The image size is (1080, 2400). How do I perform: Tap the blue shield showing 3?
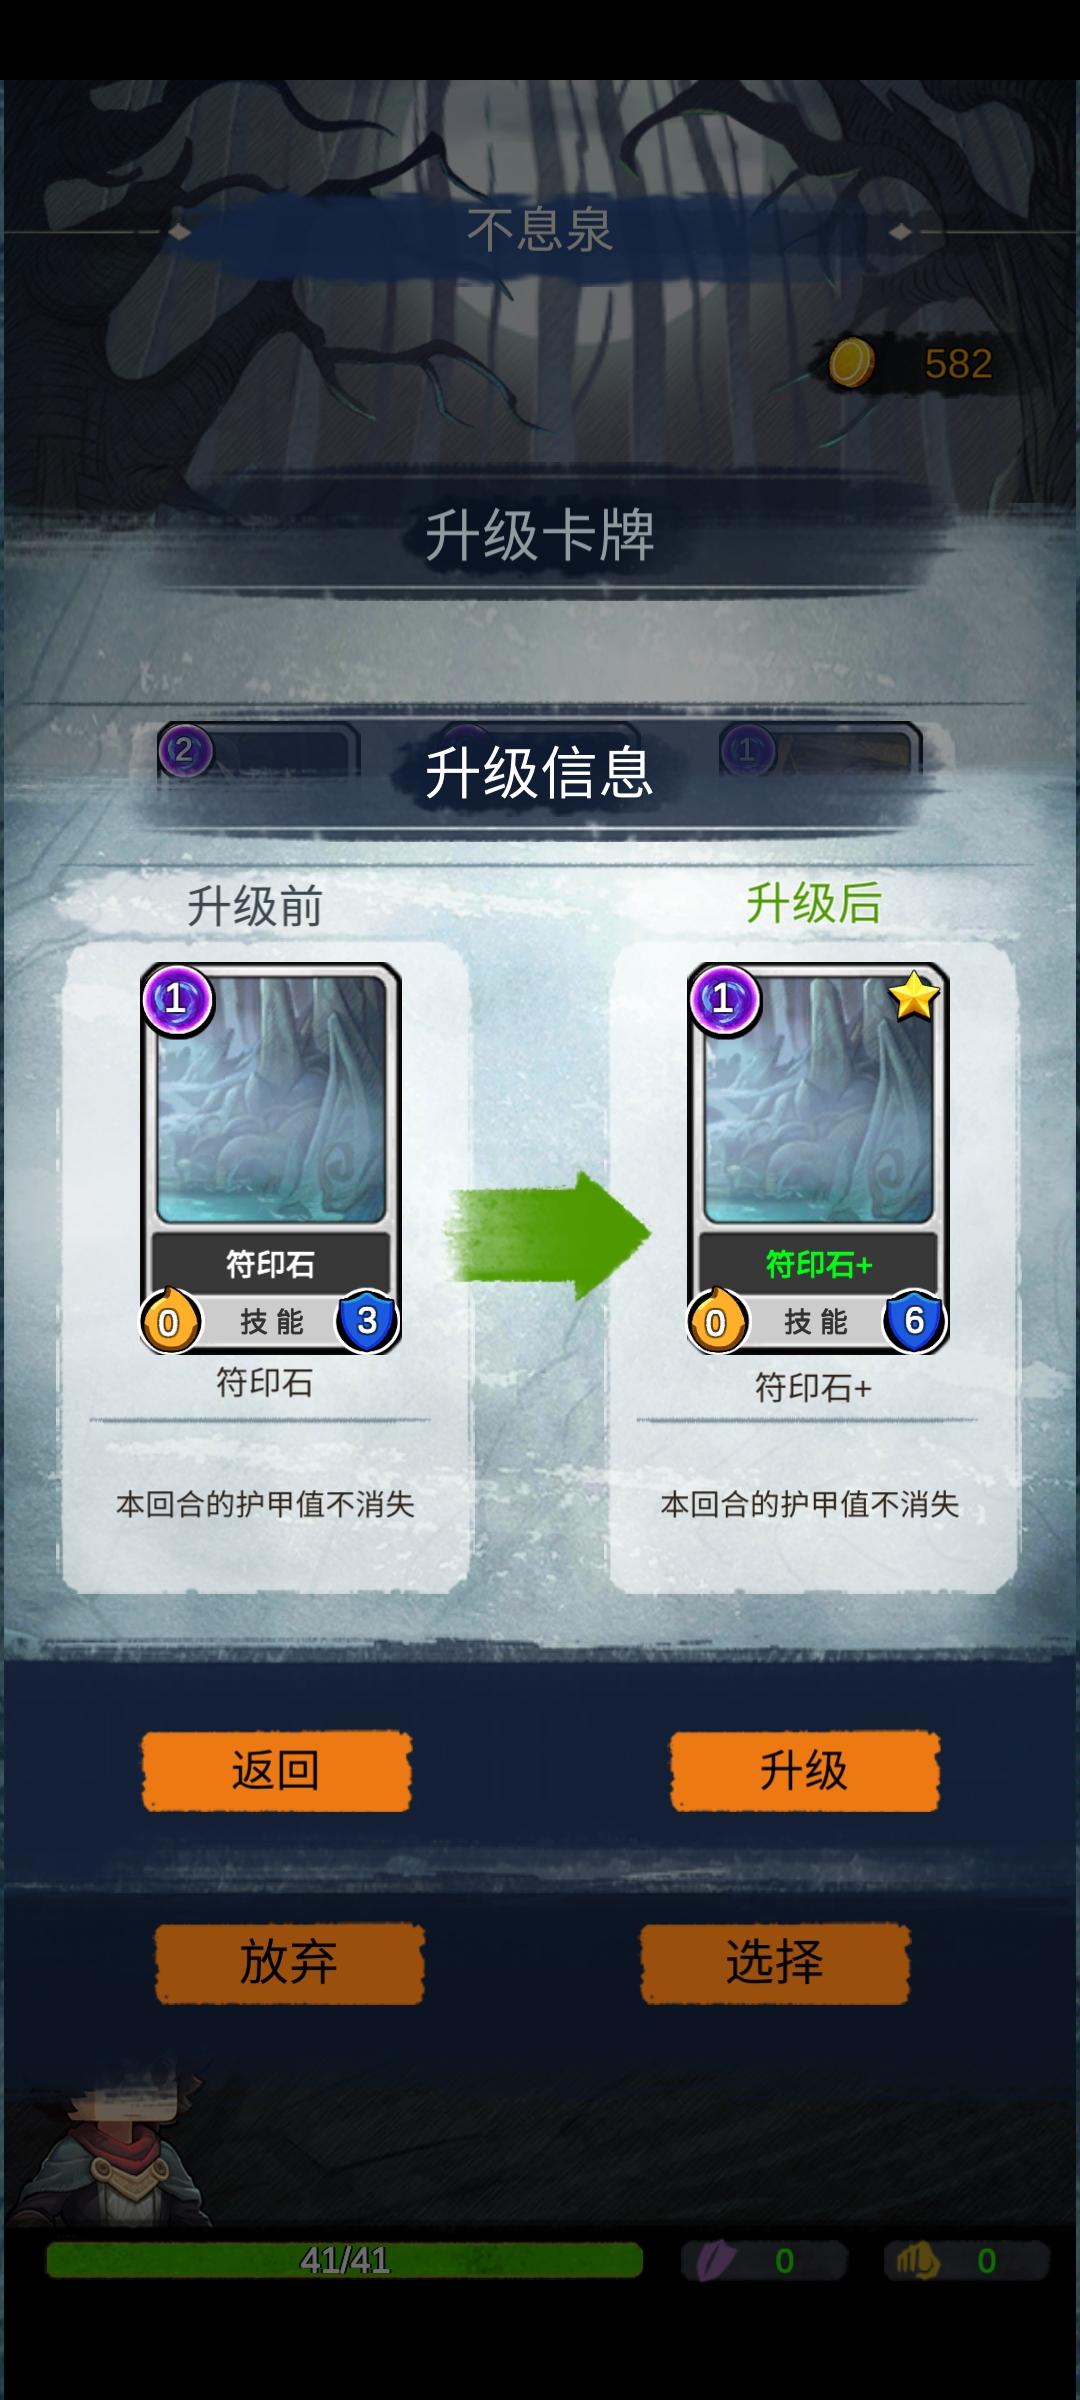pyautogui.click(x=367, y=1320)
